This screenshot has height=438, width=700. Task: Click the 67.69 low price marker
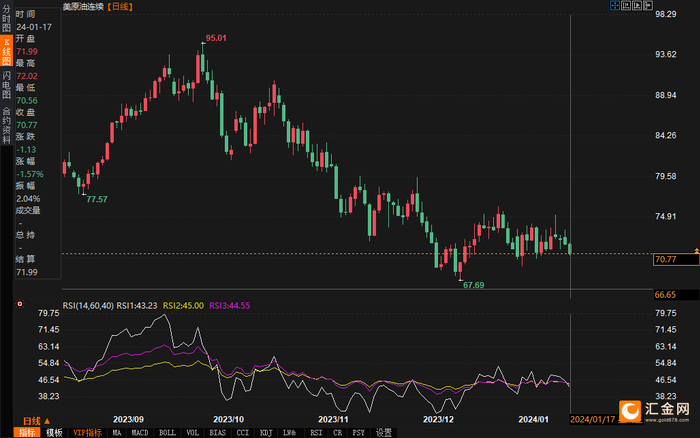tap(474, 285)
